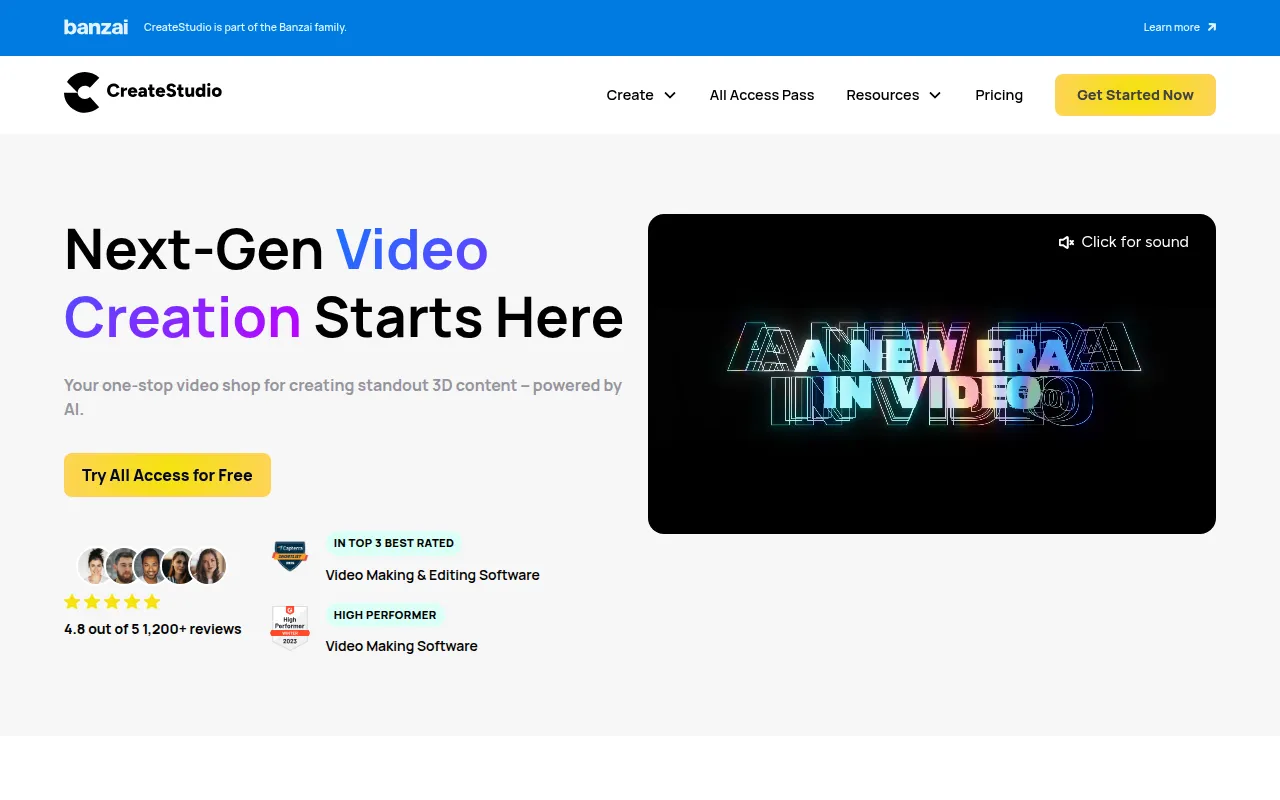This screenshot has height=800, width=1280.
Task: Click '4.8 out of 5 1,200+ reviews' text
Action: click(x=152, y=629)
